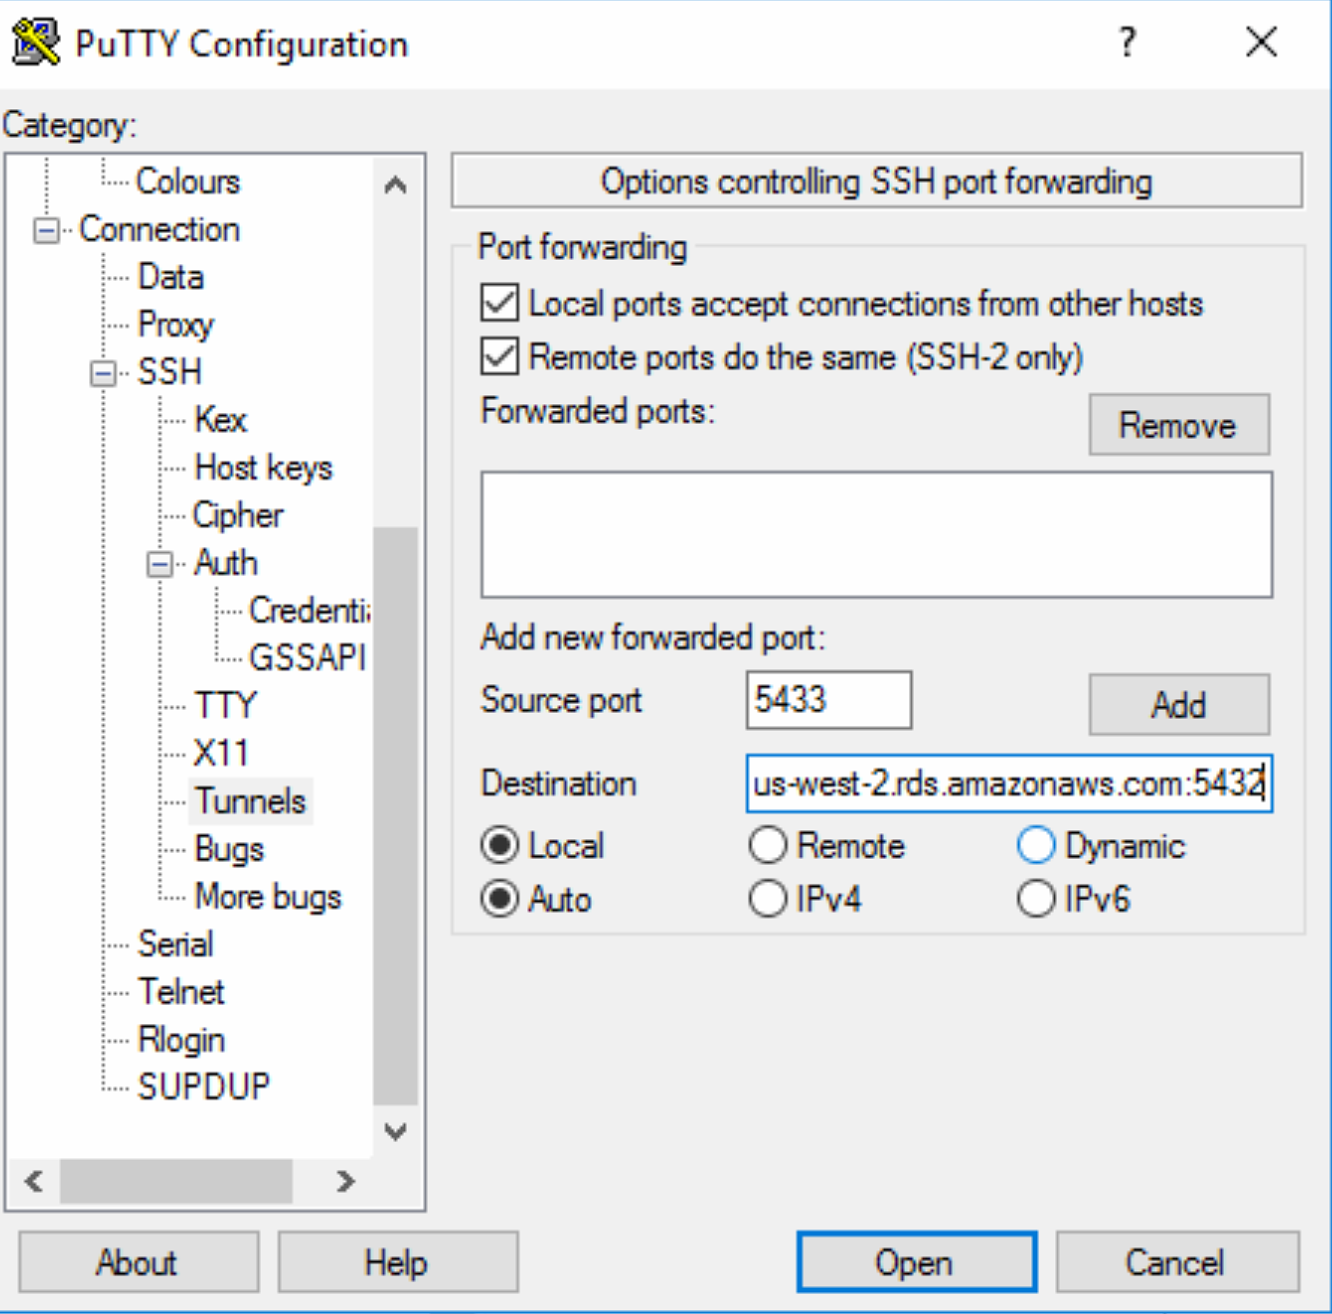Open the Tunnels category
The width and height of the screenshot is (1332, 1314).
click(x=250, y=801)
